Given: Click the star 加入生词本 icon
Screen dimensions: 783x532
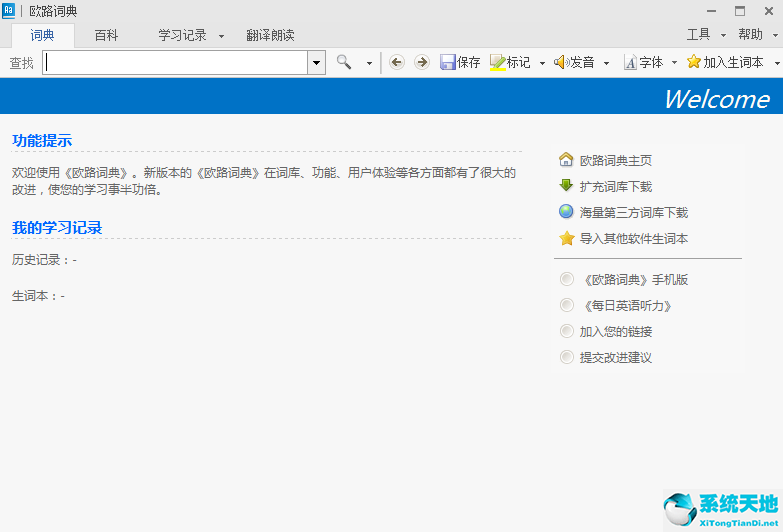Looking at the screenshot, I should point(694,62).
